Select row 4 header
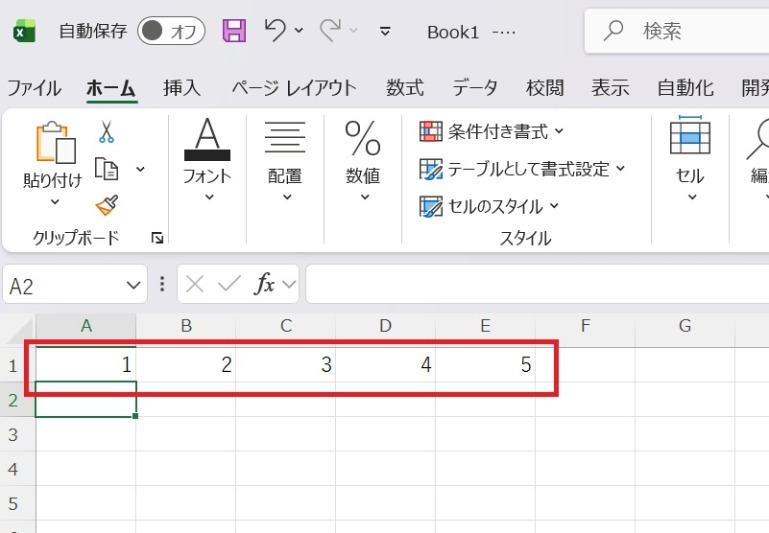Screen dimensions: 769x533 point(13,469)
